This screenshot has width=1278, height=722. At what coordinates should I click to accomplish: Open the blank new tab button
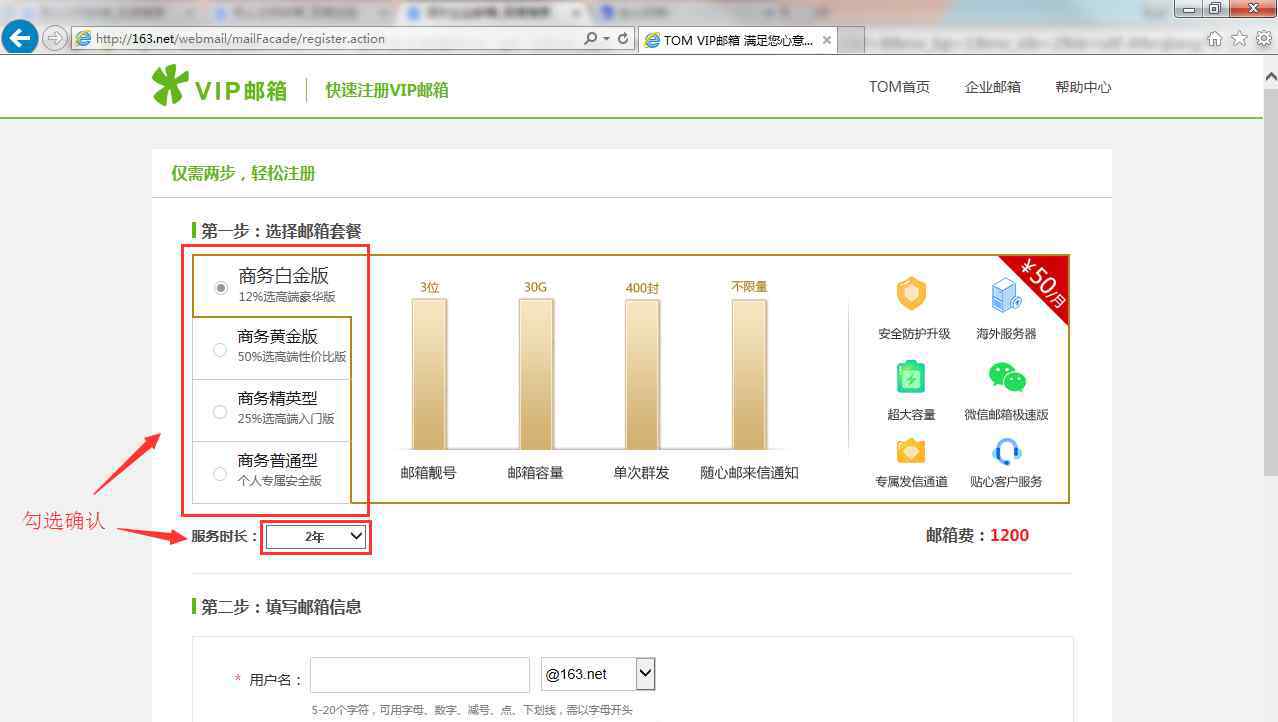click(x=851, y=40)
